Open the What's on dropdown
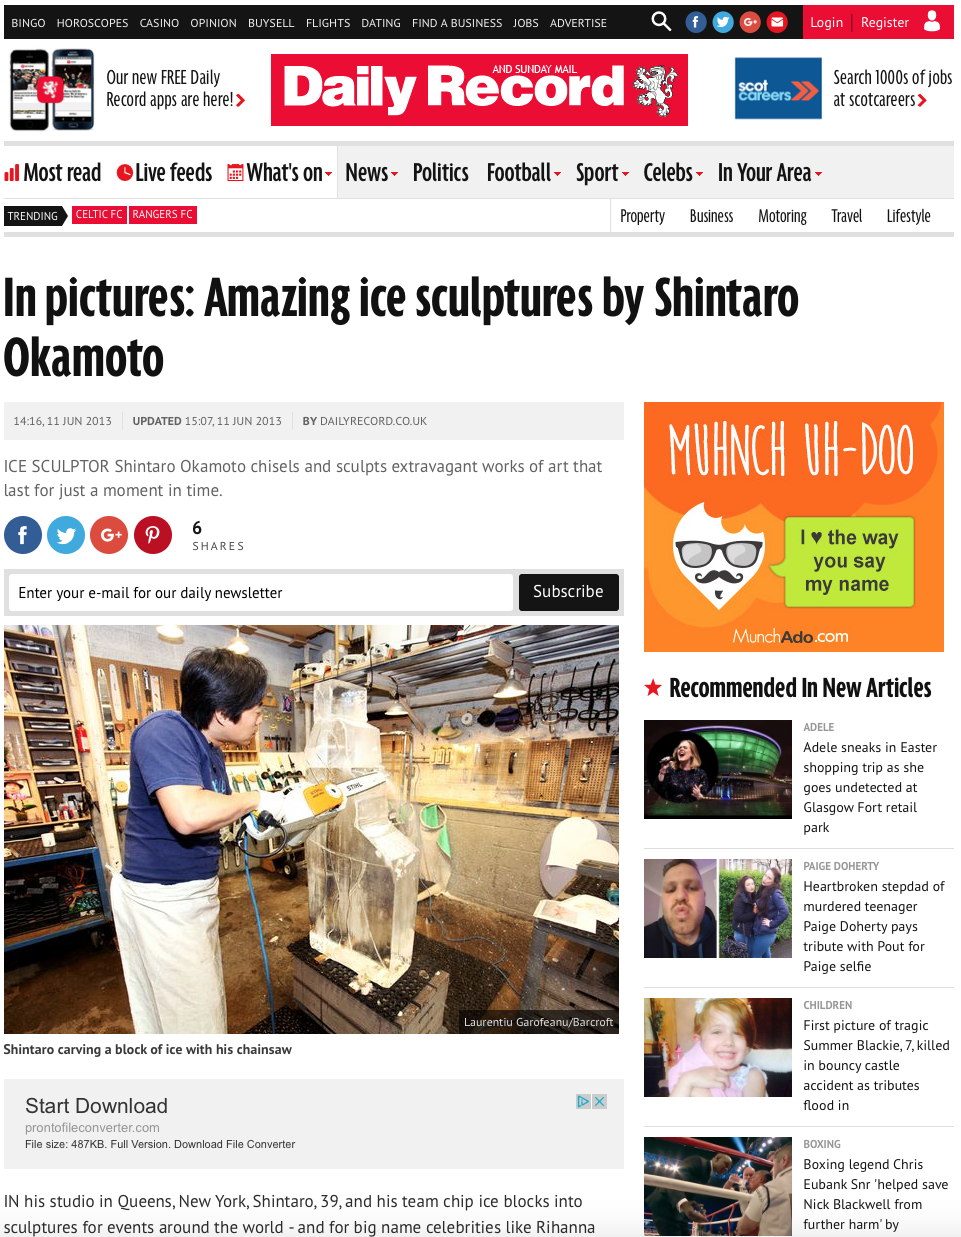 (280, 173)
